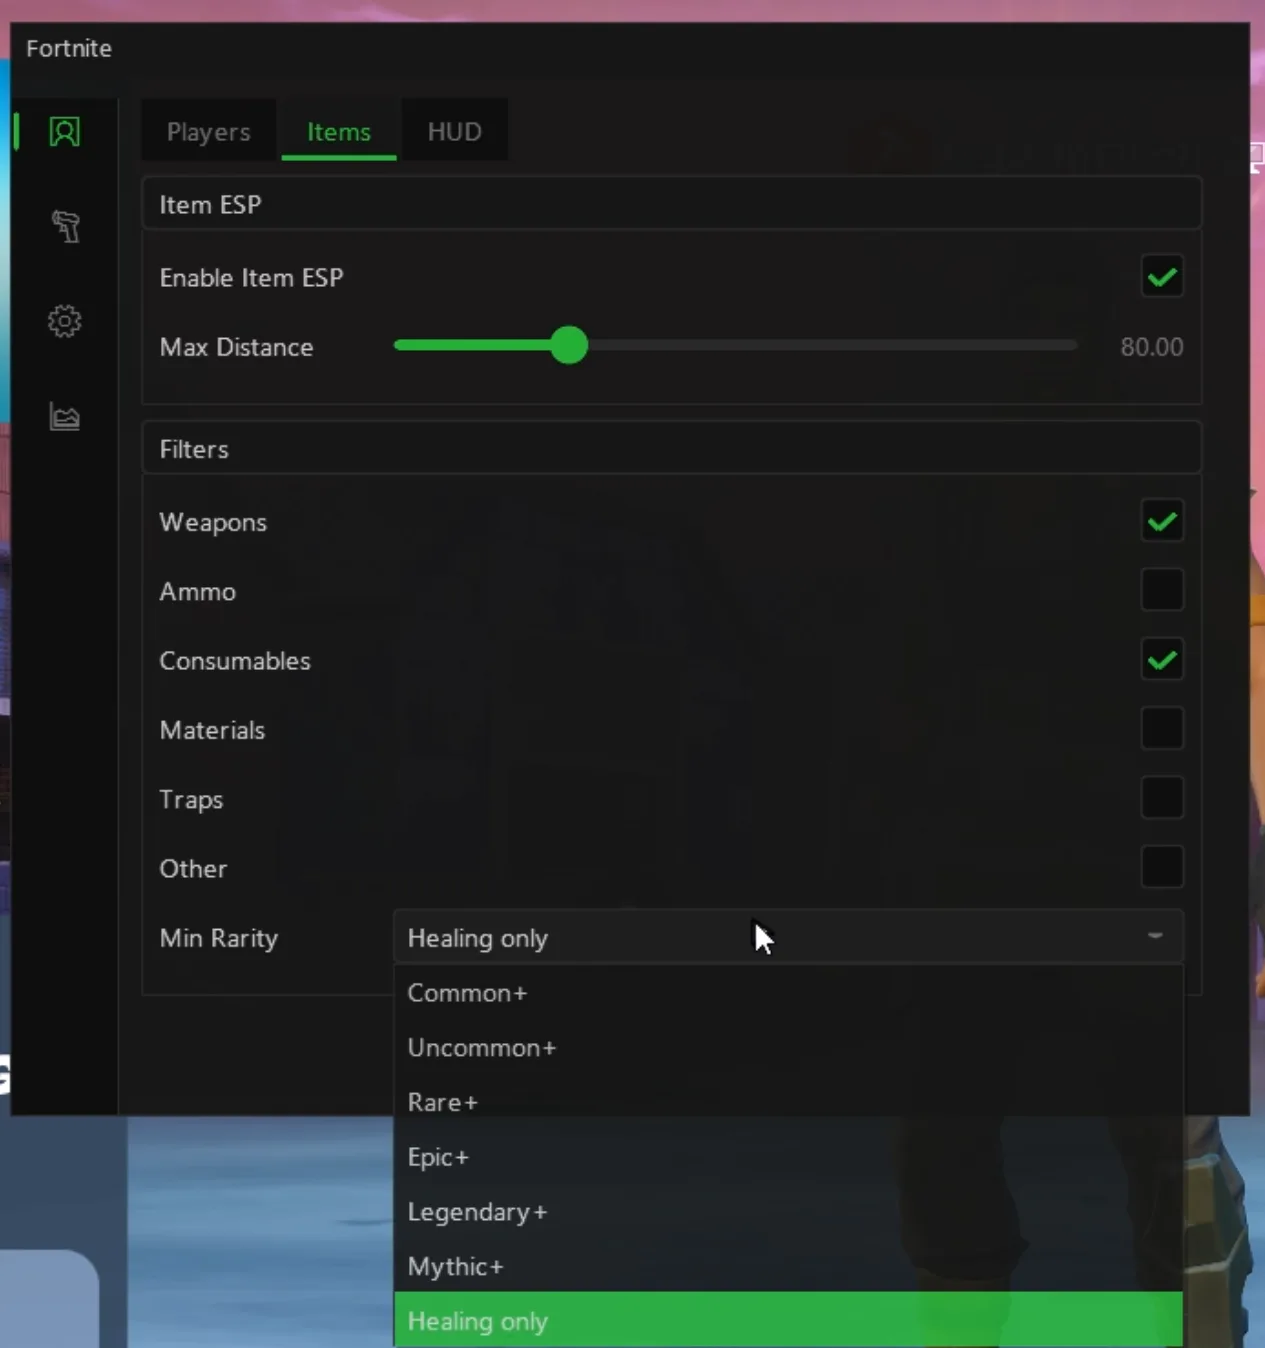
Task: Click the Max Distance label
Action: [x=236, y=347]
